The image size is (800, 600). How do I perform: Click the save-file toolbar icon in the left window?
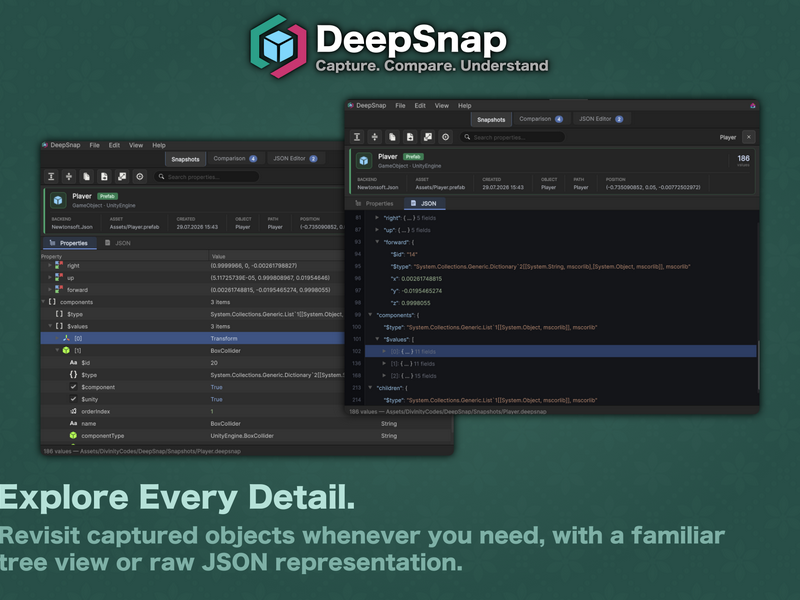click(x=104, y=177)
